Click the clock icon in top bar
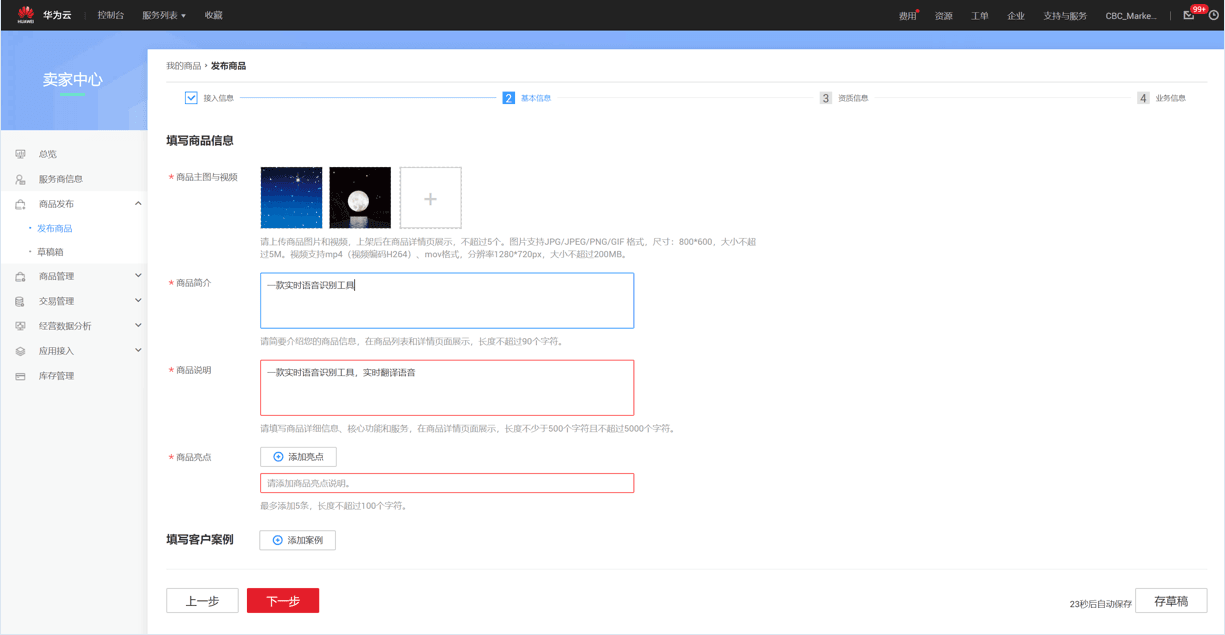This screenshot has width=1225, height=635. [x=1214, y=15]
